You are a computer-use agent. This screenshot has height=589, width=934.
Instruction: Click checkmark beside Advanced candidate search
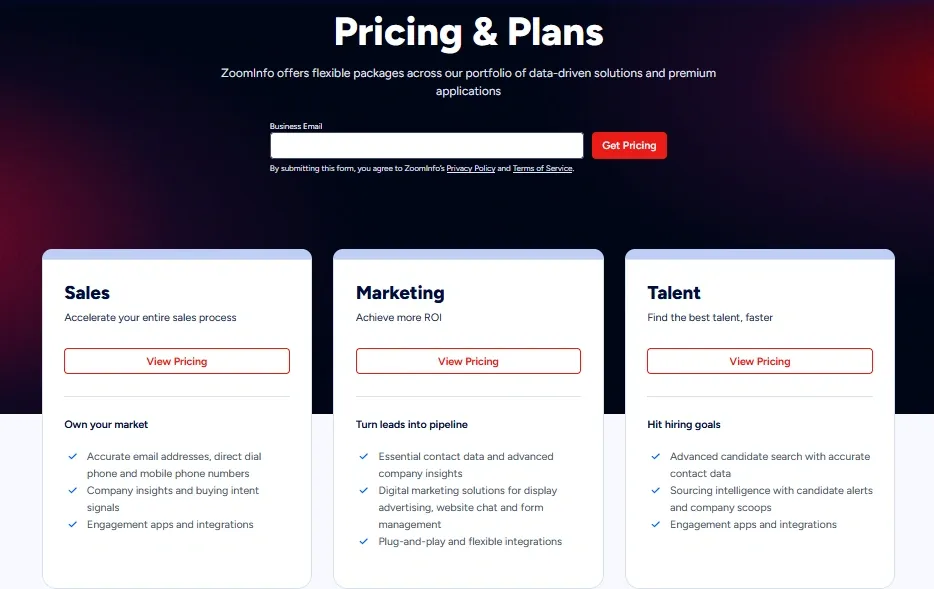(x=656, y=457)
